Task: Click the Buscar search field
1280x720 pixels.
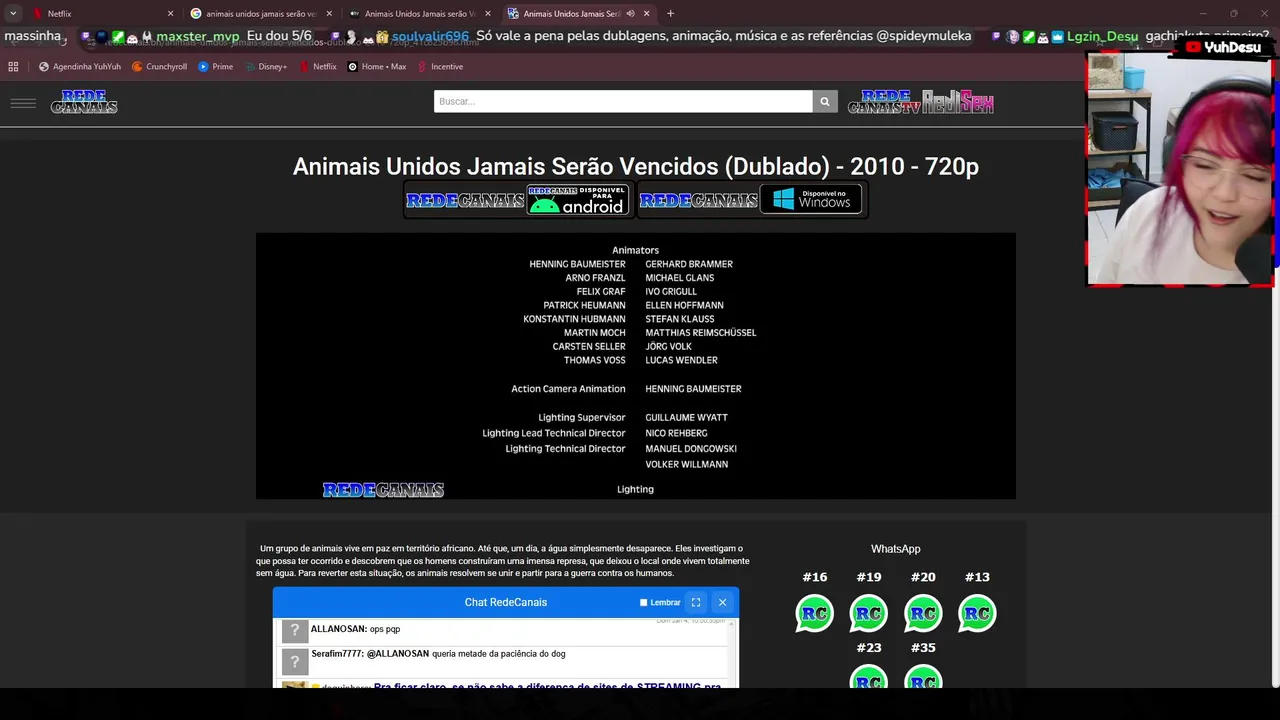Action: (x=623, y=101)
